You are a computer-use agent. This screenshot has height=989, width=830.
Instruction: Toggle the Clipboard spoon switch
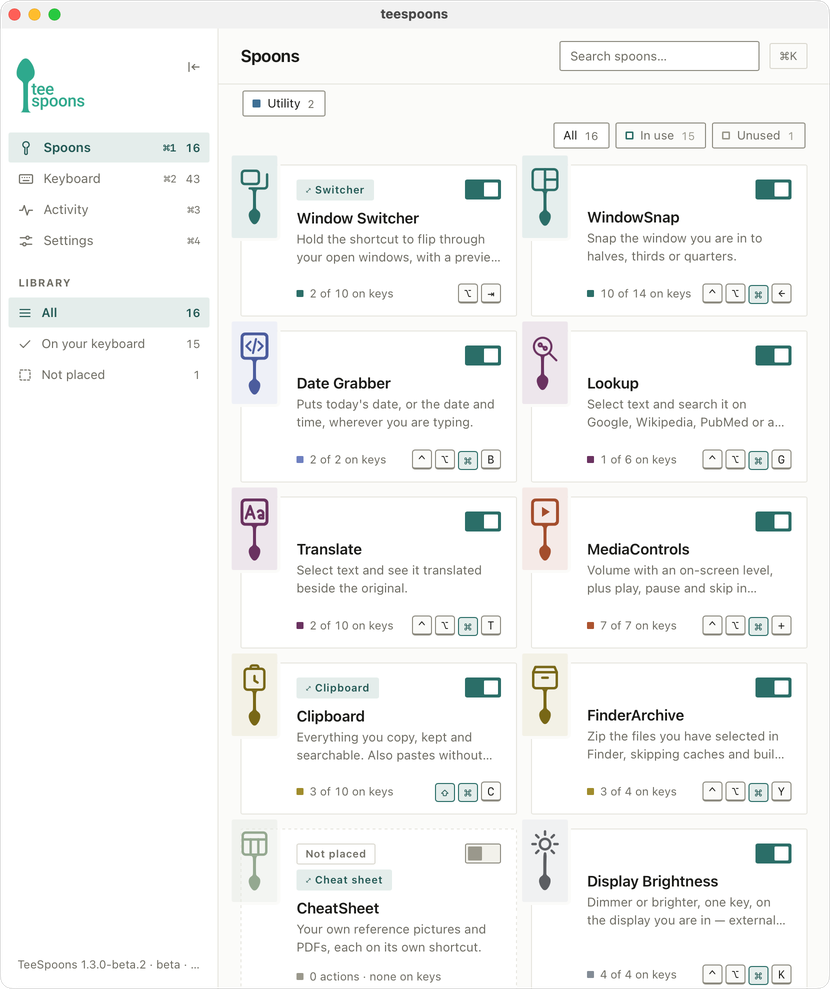pyautogui.click(x=482, y=687)
